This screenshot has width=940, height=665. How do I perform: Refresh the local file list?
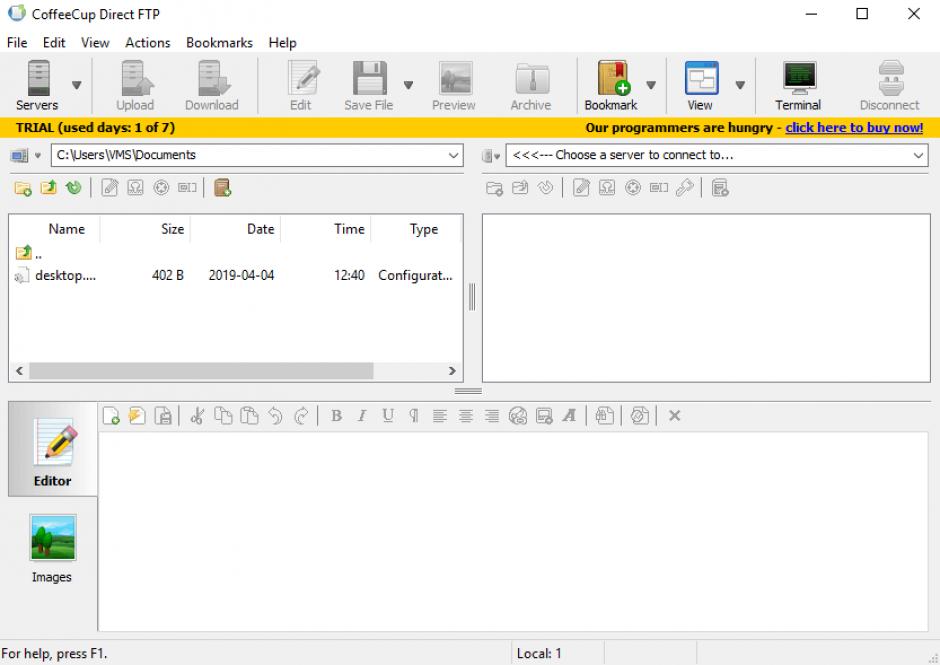tap(74, 188)
